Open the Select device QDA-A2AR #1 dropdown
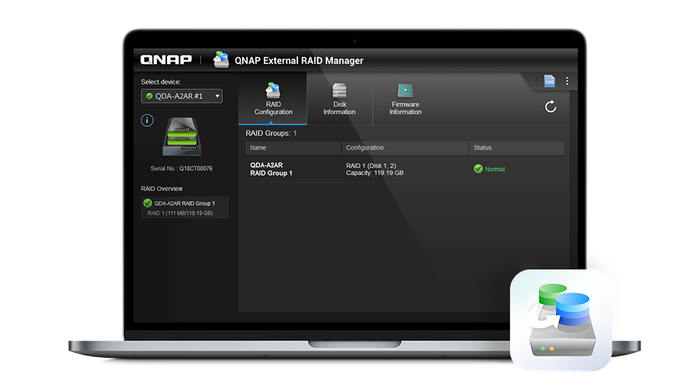 (x=182, y=96)
